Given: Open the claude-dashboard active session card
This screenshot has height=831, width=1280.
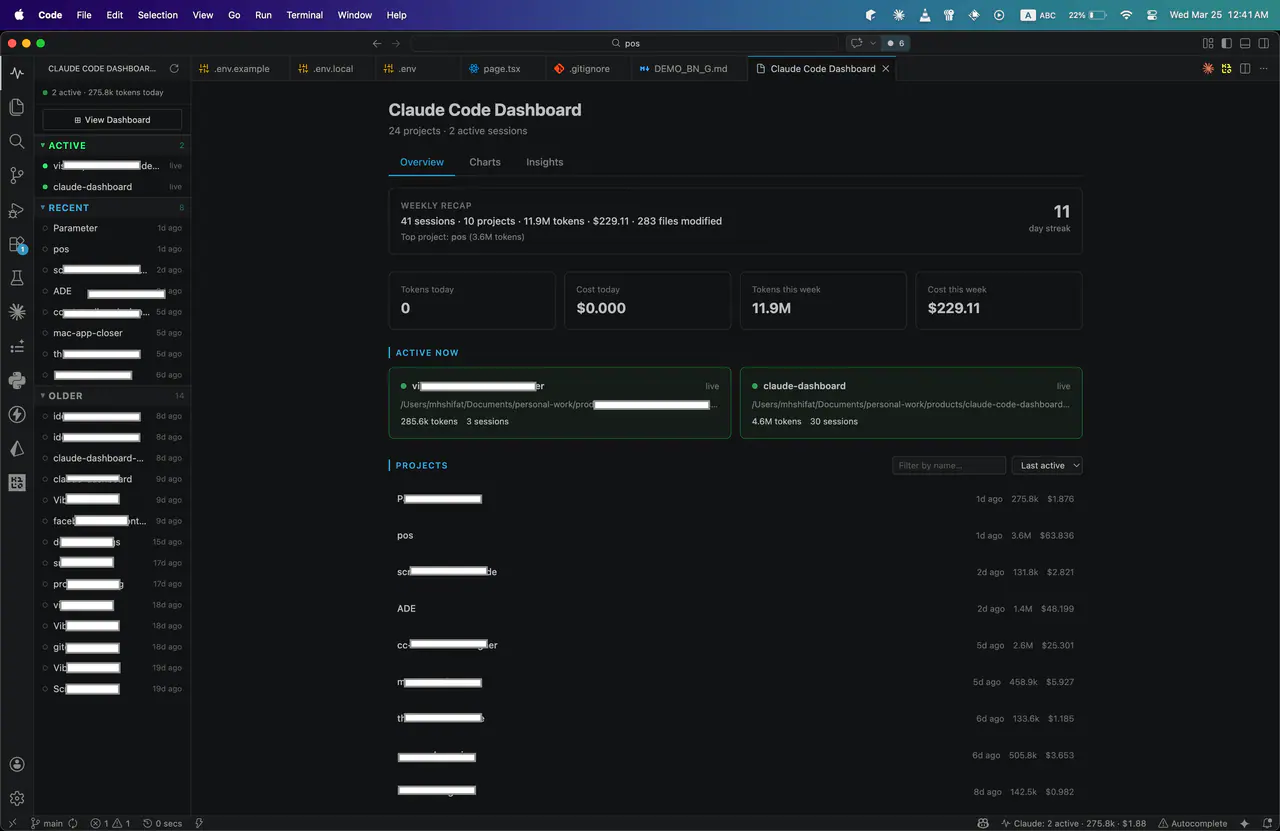Looking at the screenshot, I should click(x=911, y=403).
